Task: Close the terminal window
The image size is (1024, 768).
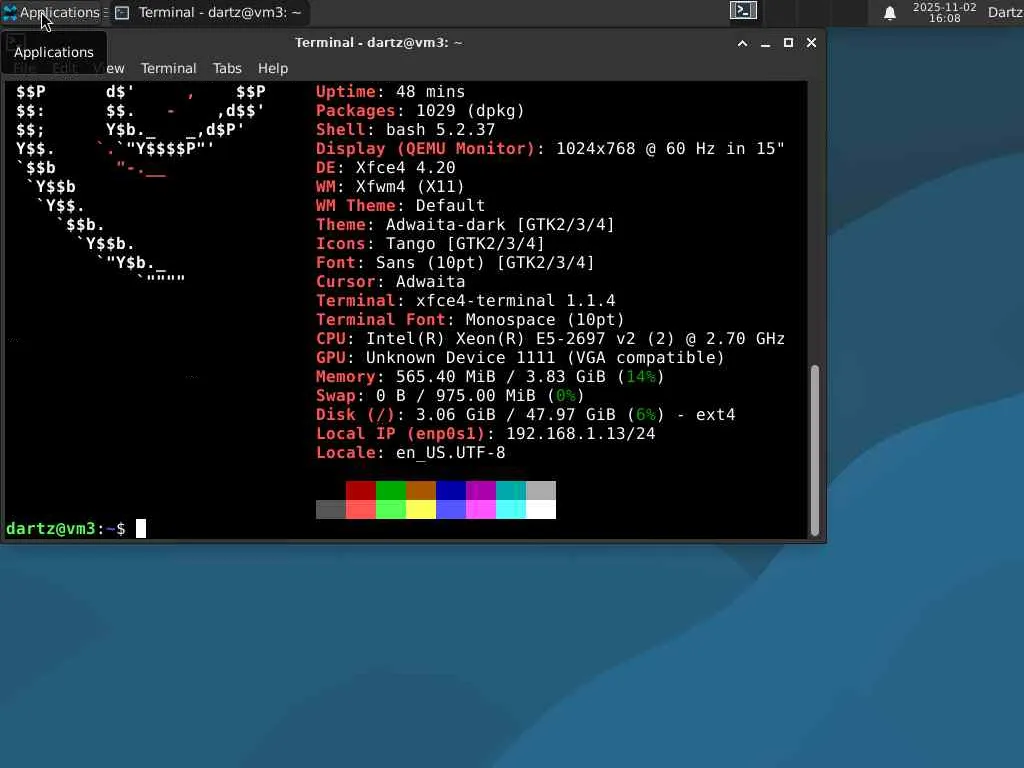Action: pyautogui.click(x=811, y=43)
